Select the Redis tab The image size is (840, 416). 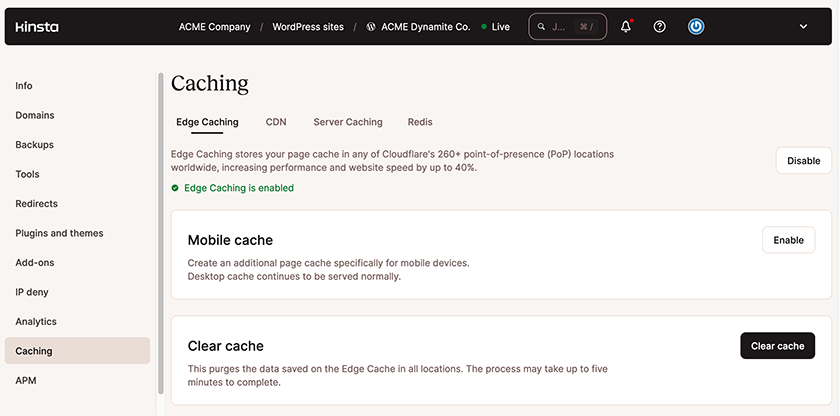tap(420, 122)
